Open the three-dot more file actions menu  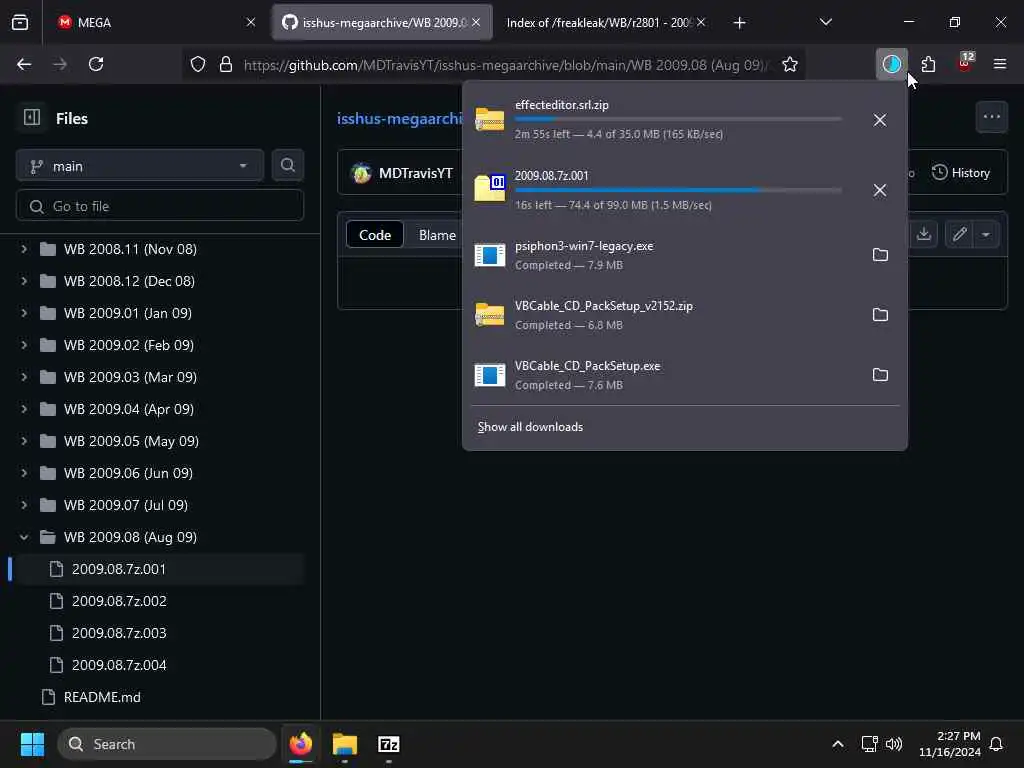click(991, 118)
